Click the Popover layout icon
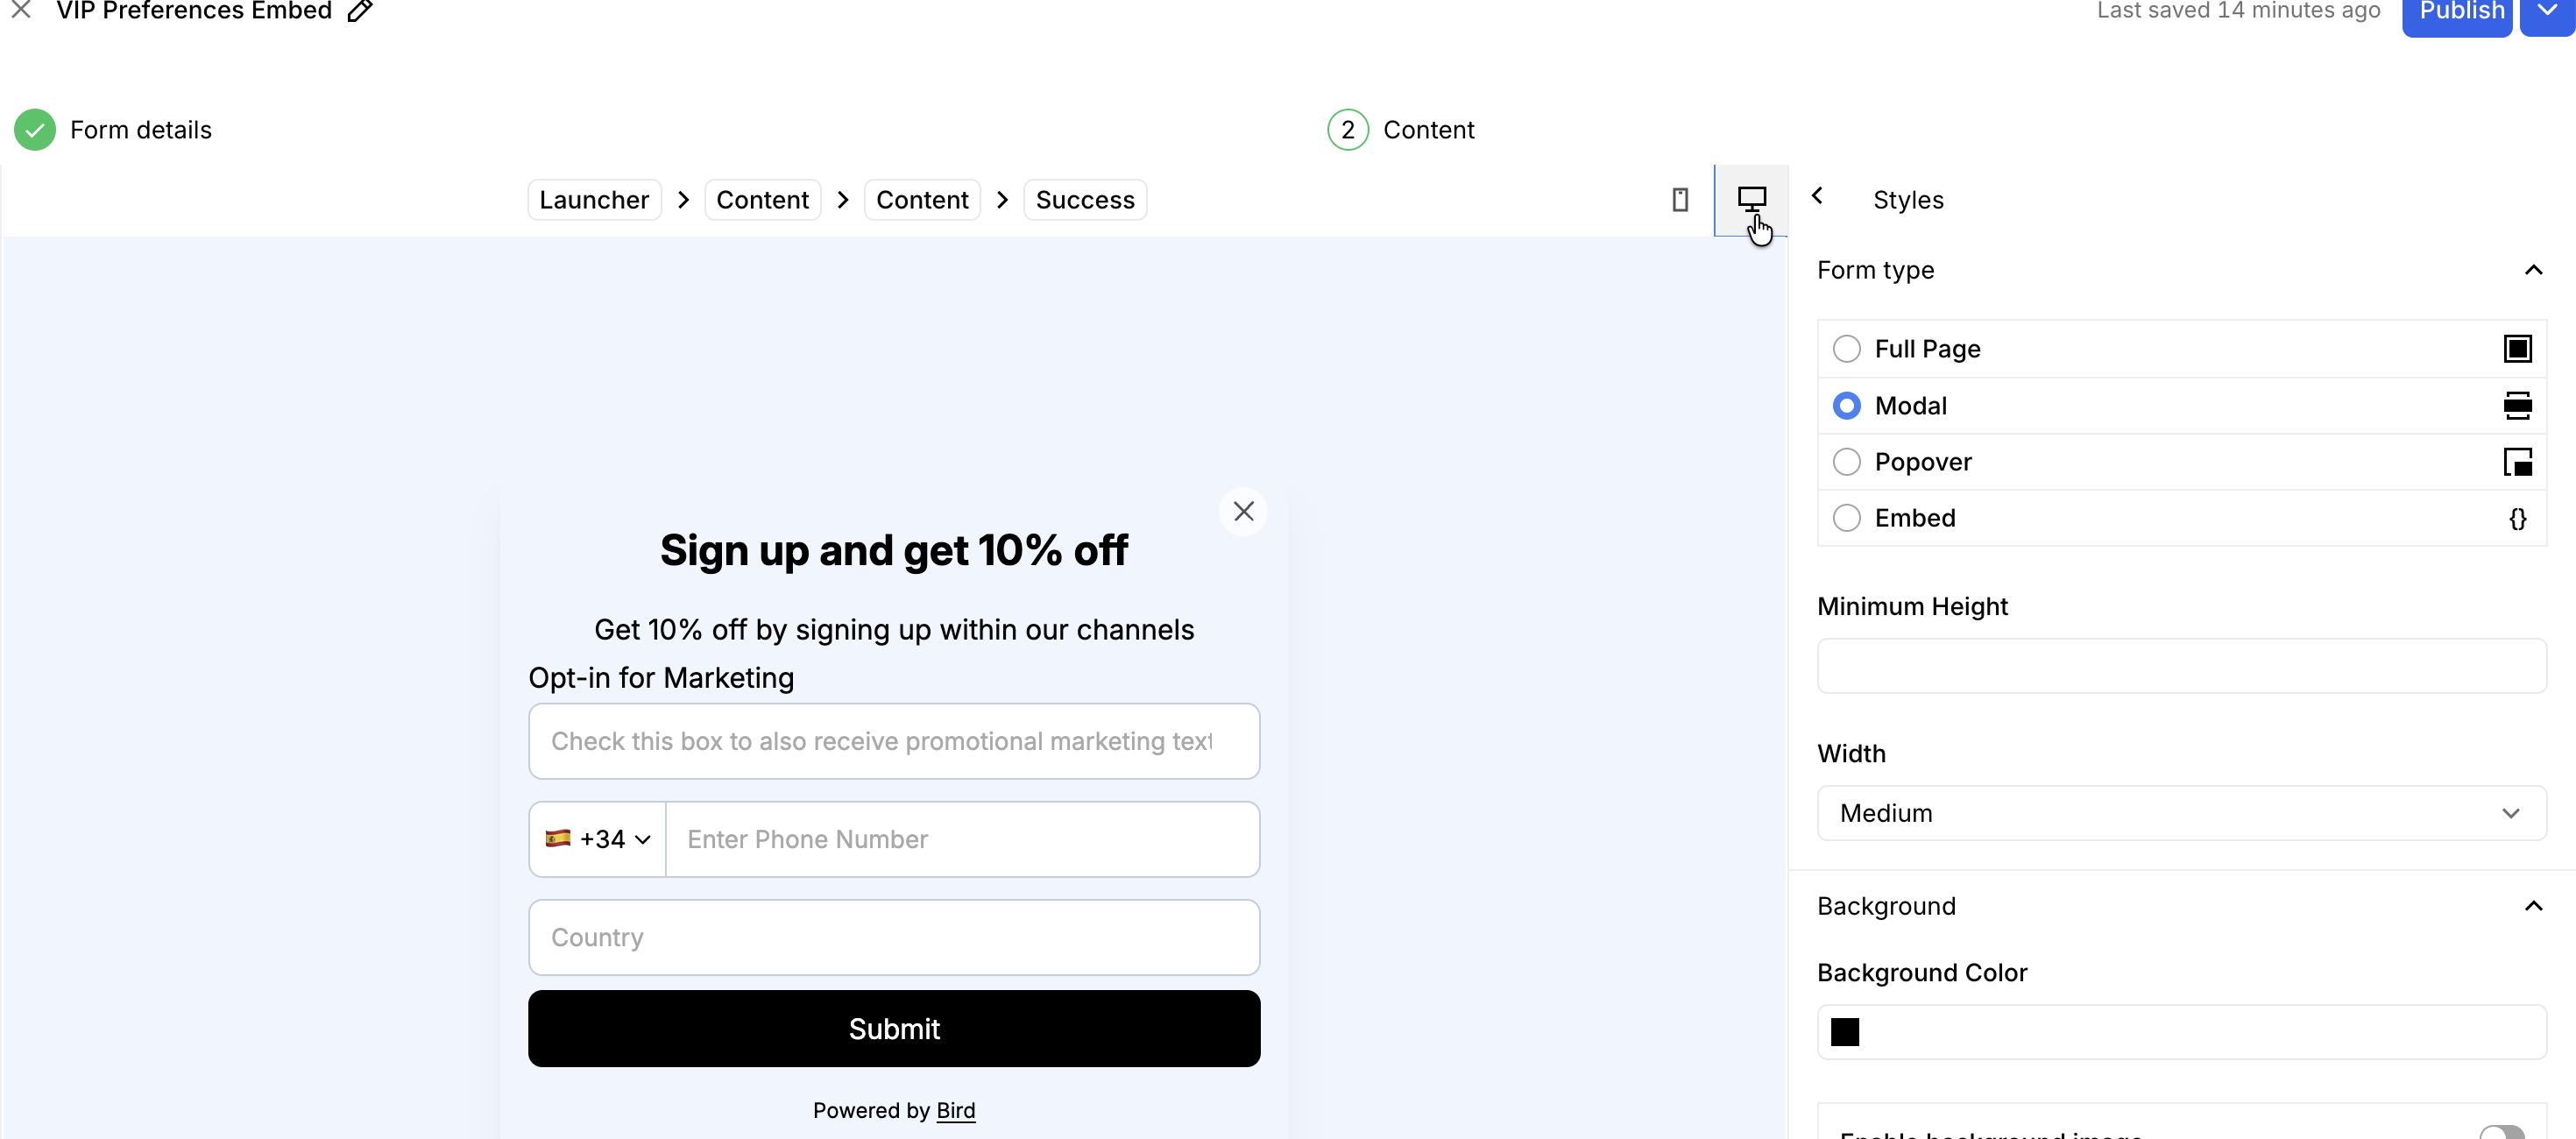Viewport: 2576px width, 1139px height. [x=2517, y=462]
